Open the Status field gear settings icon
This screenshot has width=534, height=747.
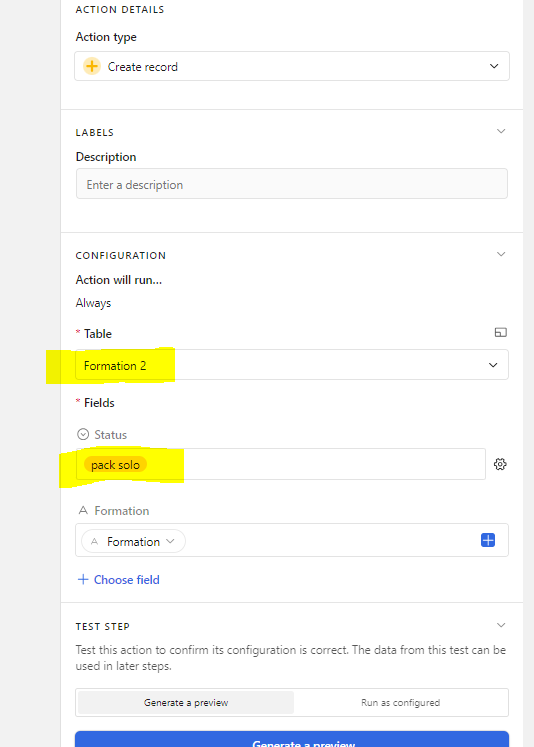click(x=500, y=464)
